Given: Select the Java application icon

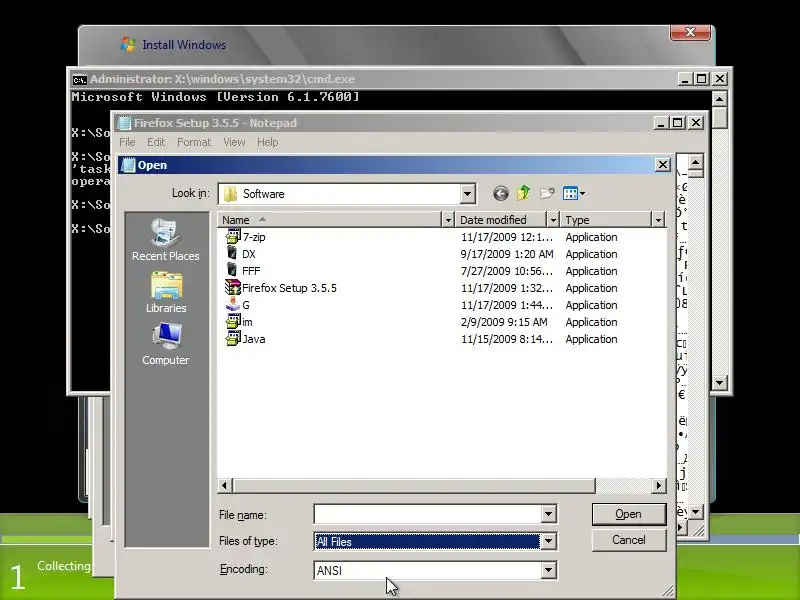Looking at the screenshot, I should tap(233, 339).
